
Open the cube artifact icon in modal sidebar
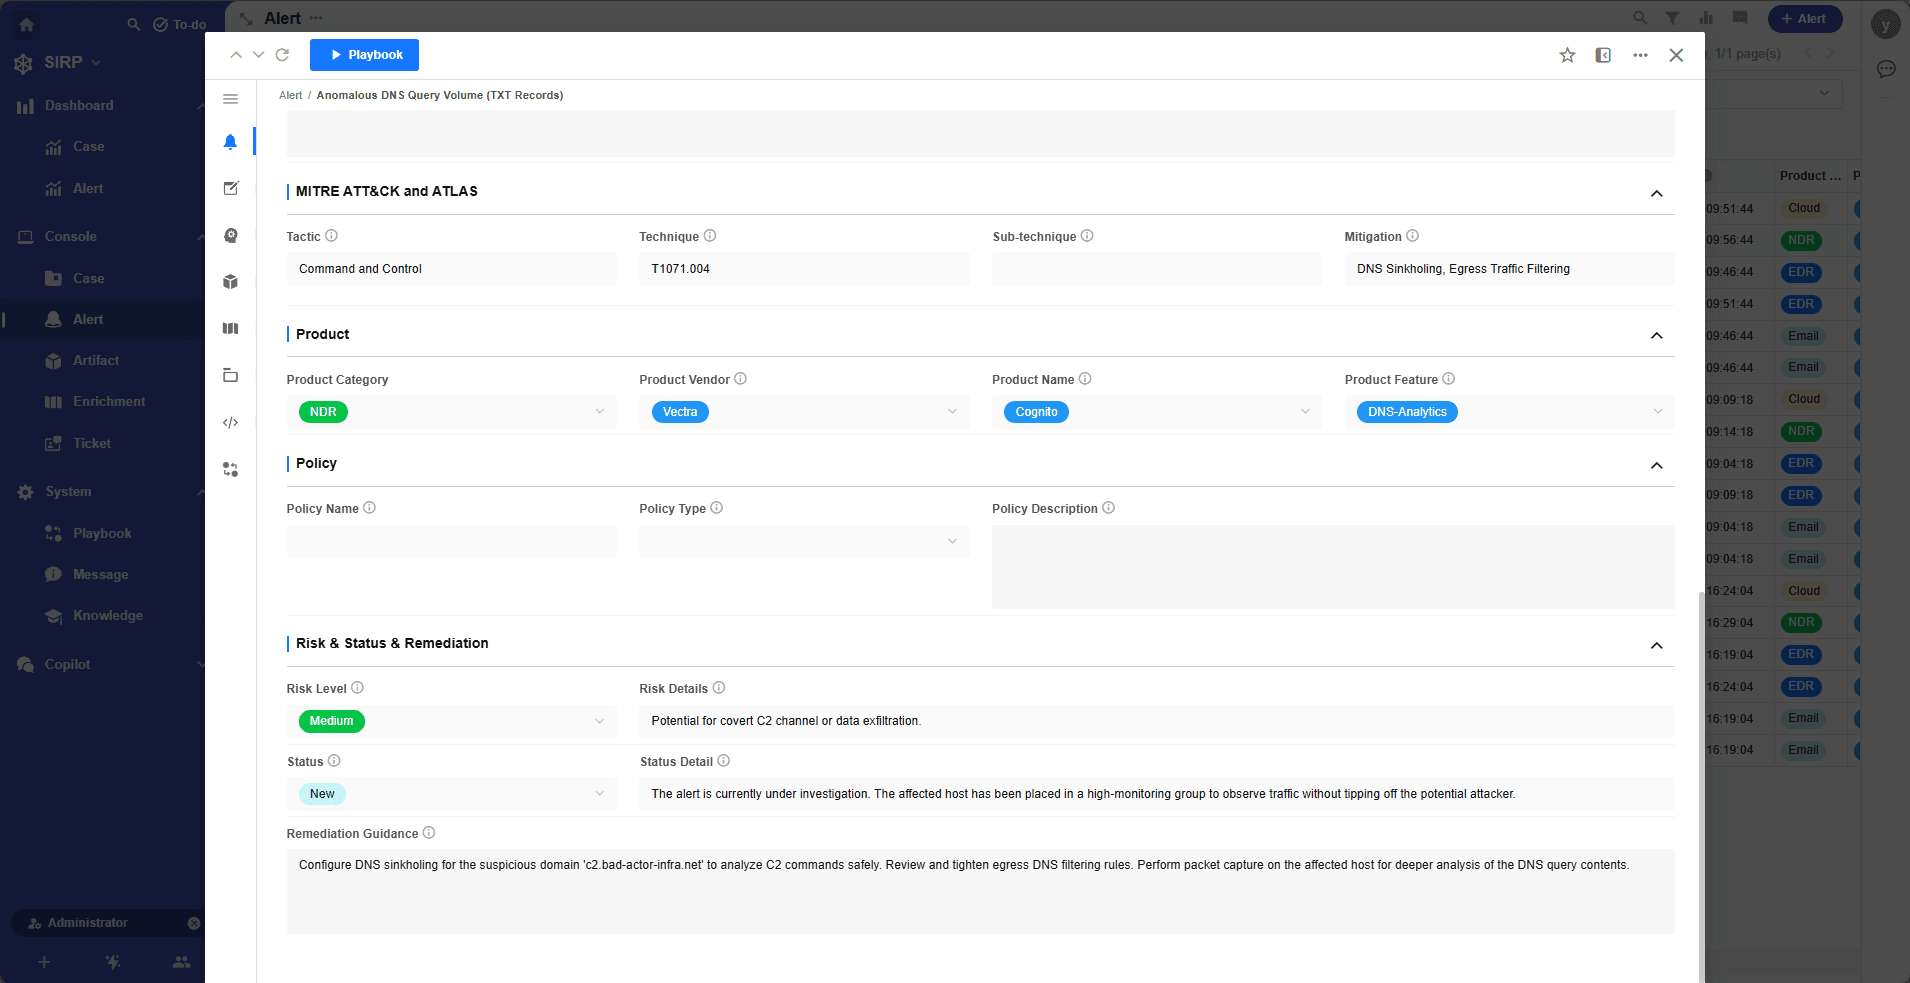(x=230, y=282)
